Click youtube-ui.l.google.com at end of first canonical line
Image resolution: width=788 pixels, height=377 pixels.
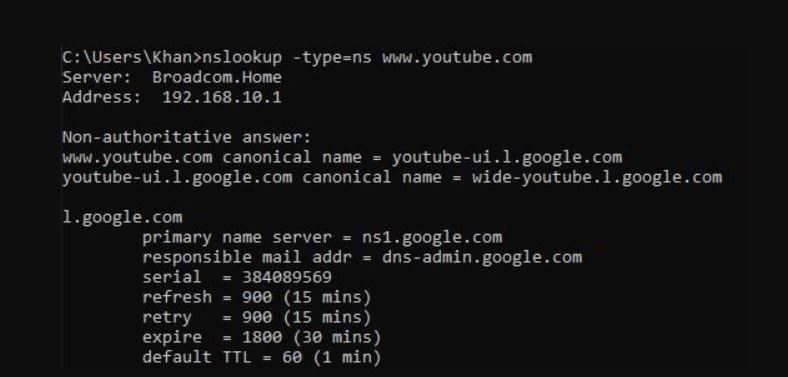[507, 158]
